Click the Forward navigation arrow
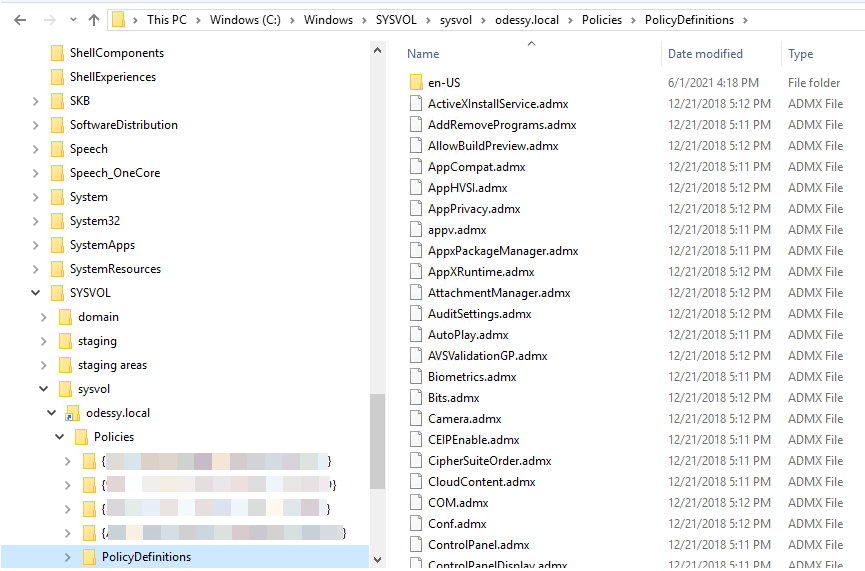 [50, 20]
